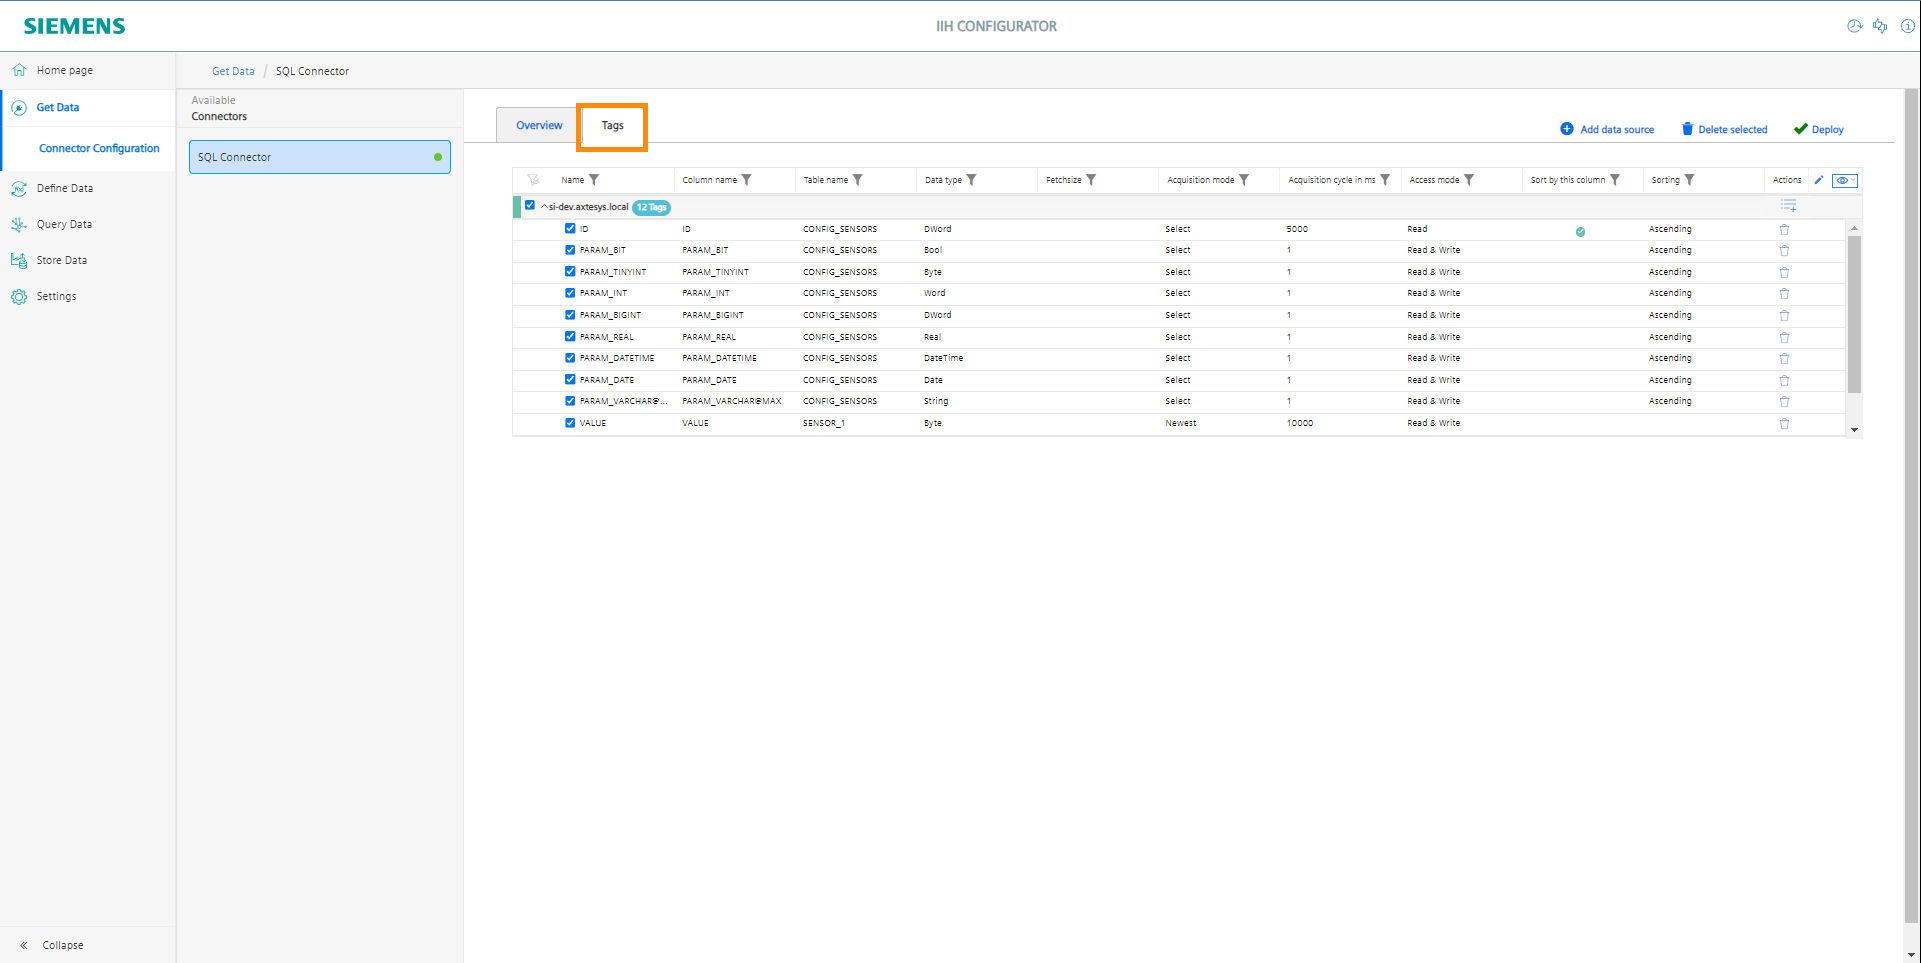Click the trash icon for VALUE row
This screenshot has width=1921, height=963.
[1784, 424]
